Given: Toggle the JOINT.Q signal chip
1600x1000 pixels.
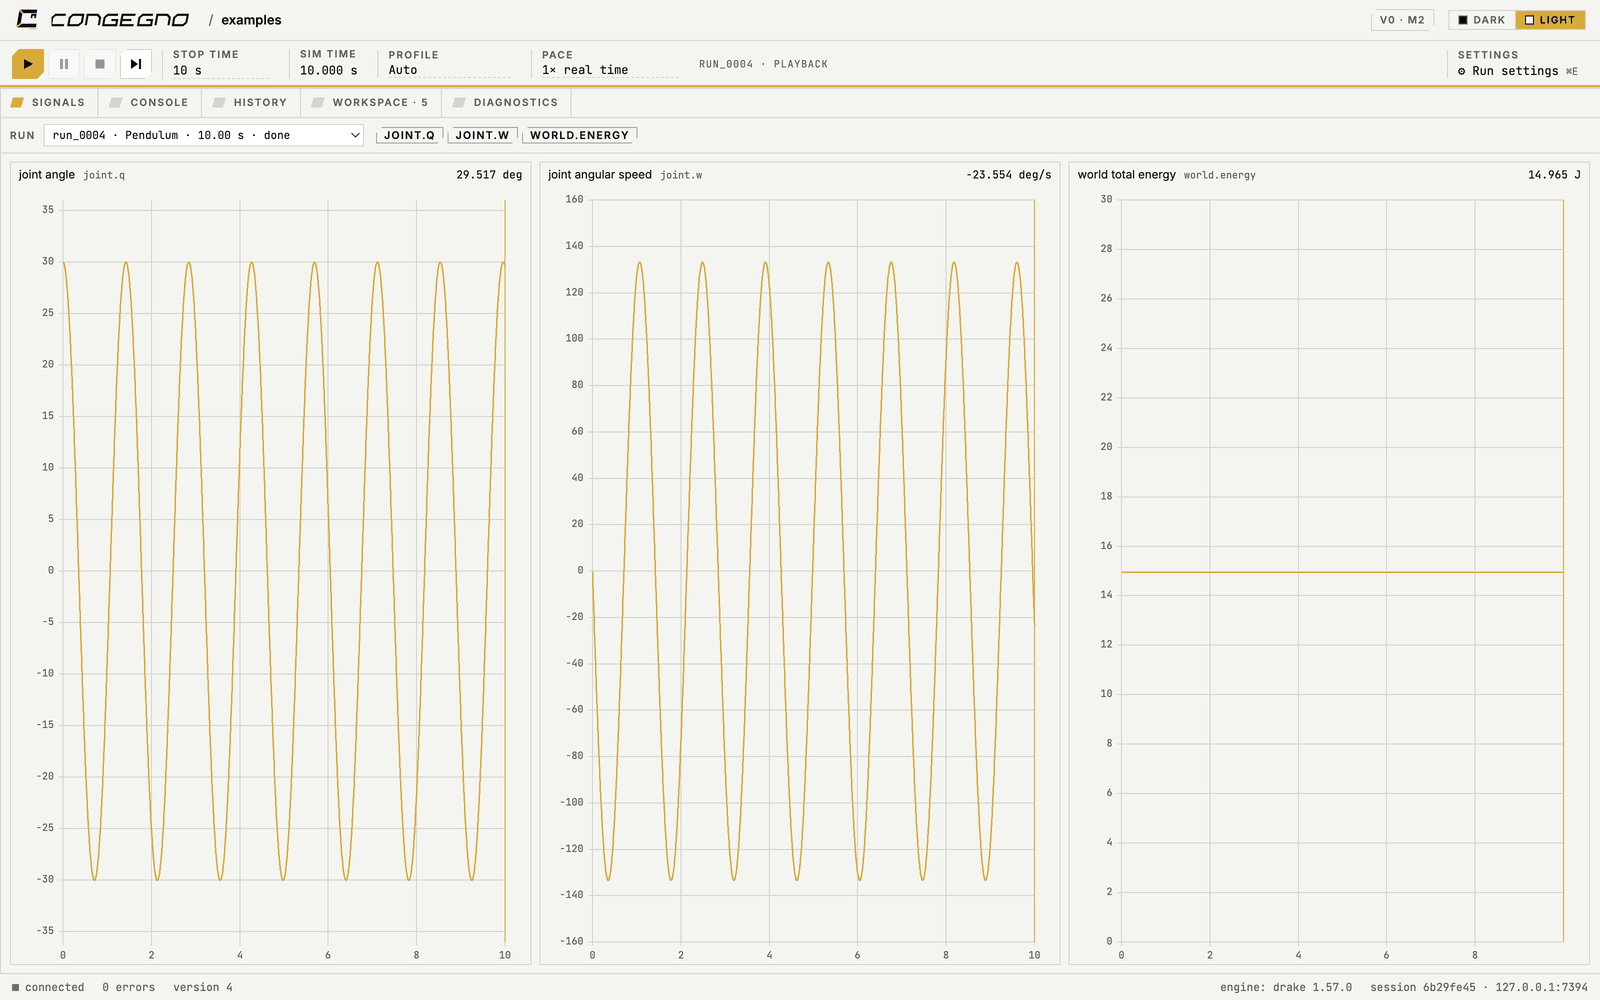Looking at the screenshot, I should [409, 135].
